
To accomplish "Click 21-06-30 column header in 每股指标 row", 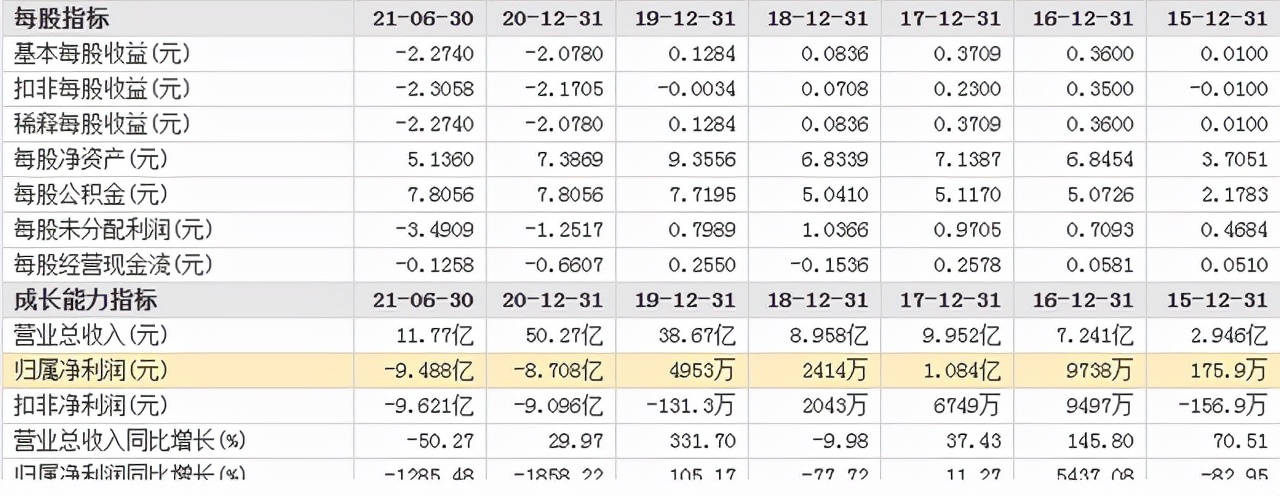I will 422,18.
